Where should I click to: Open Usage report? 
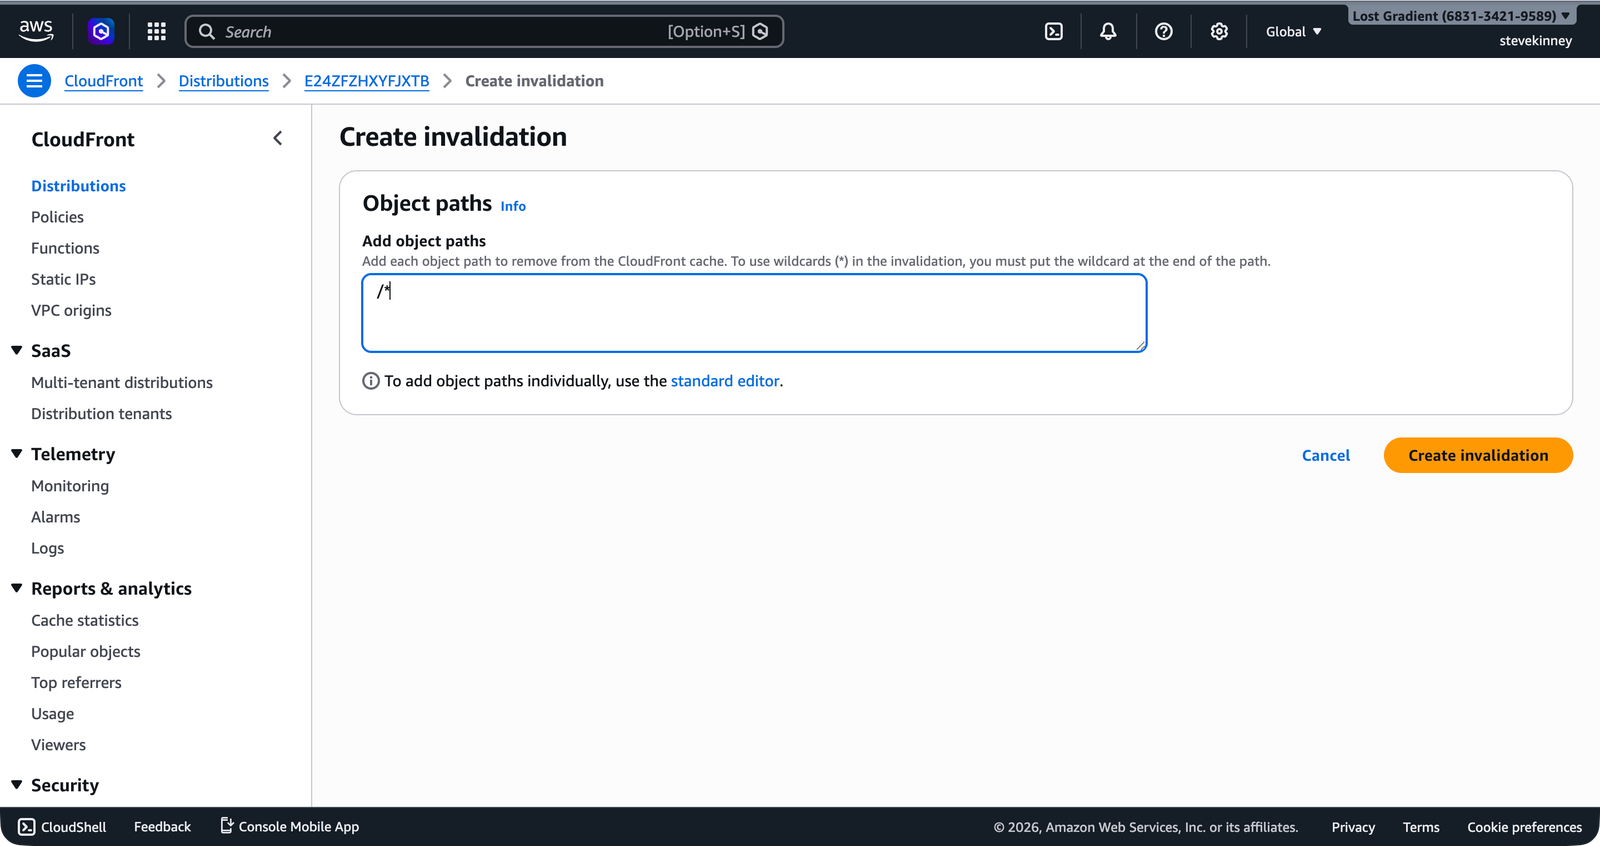[52, 714]
